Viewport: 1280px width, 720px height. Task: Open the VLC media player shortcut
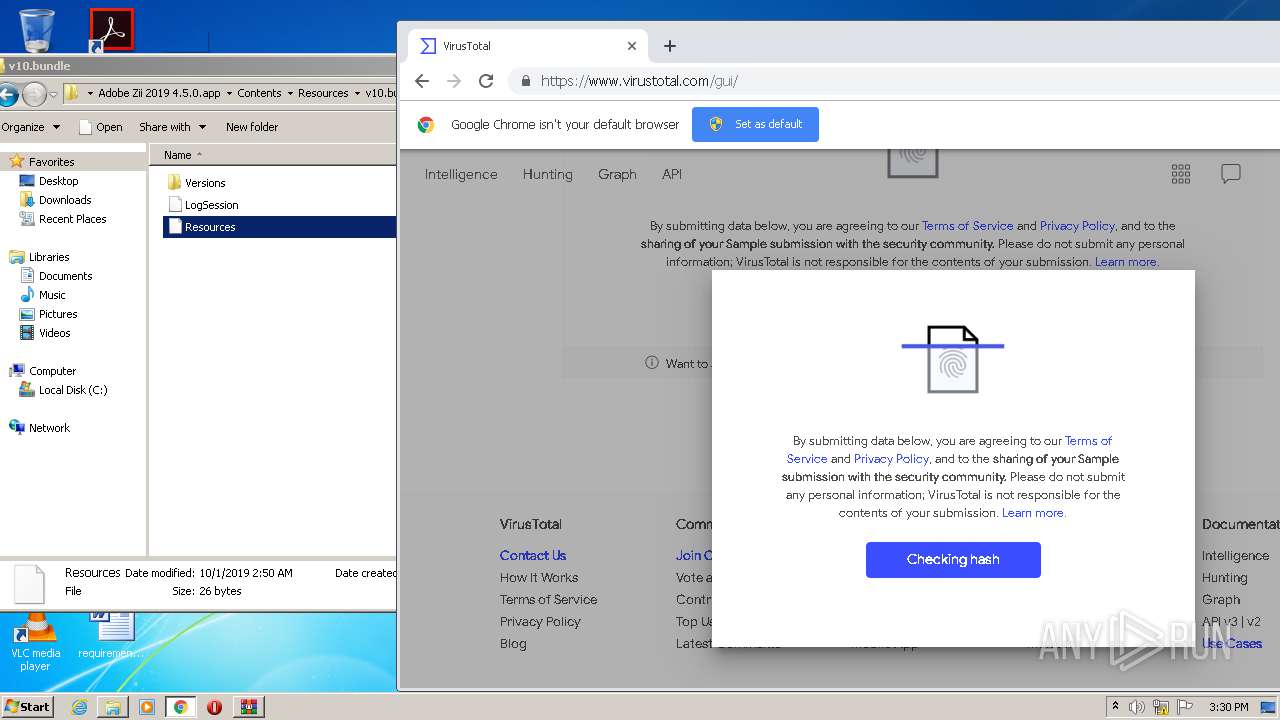[x=35, y=643]
